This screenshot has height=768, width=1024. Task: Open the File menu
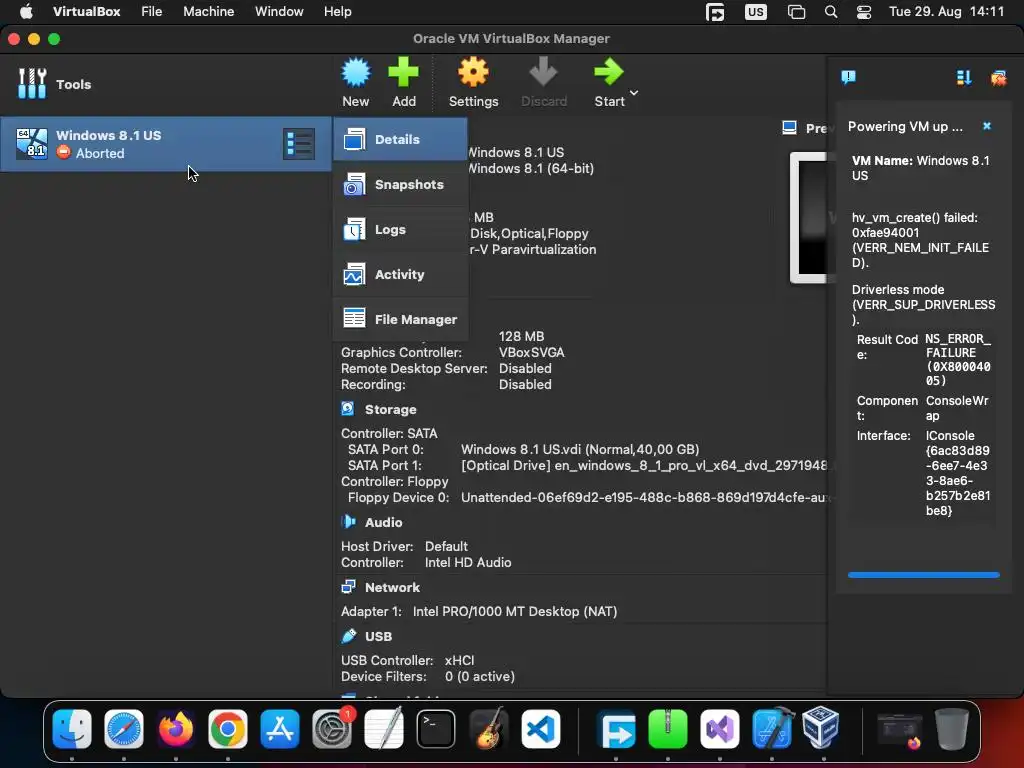pyautogui.click(x=152, y=12)
